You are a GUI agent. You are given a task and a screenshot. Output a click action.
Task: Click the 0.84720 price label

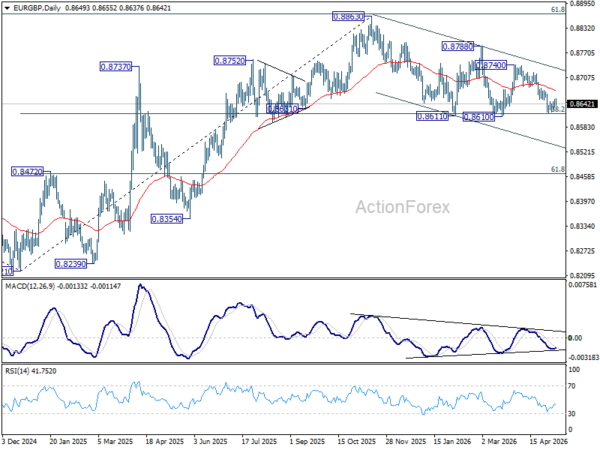(28, 172)
